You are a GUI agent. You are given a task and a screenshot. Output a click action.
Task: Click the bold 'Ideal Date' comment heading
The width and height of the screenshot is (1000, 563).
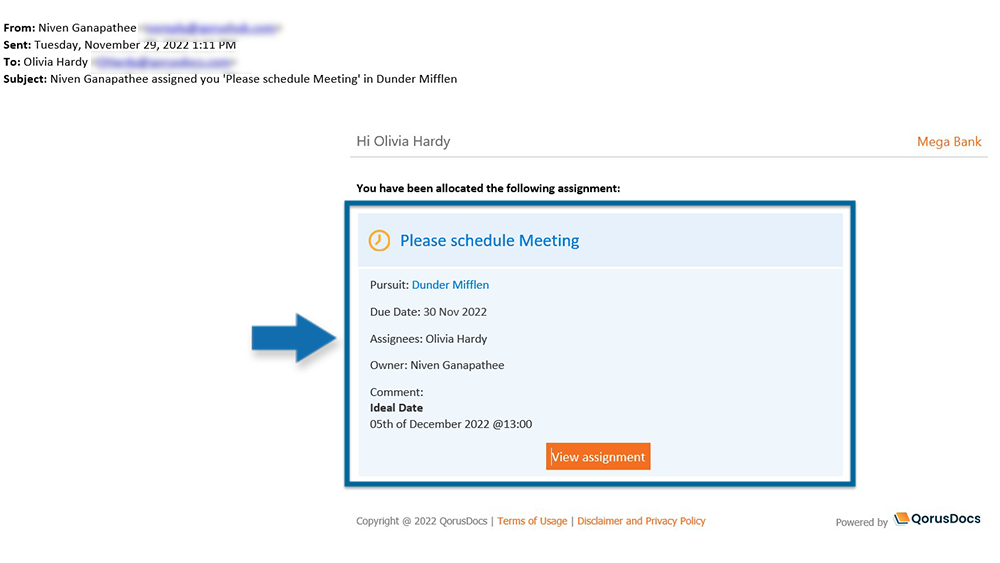tap(396, 408)
